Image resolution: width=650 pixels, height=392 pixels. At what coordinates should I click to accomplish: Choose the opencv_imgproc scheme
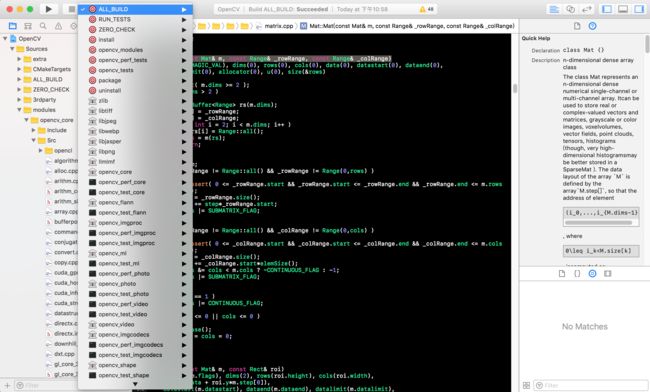click(135, 223)
